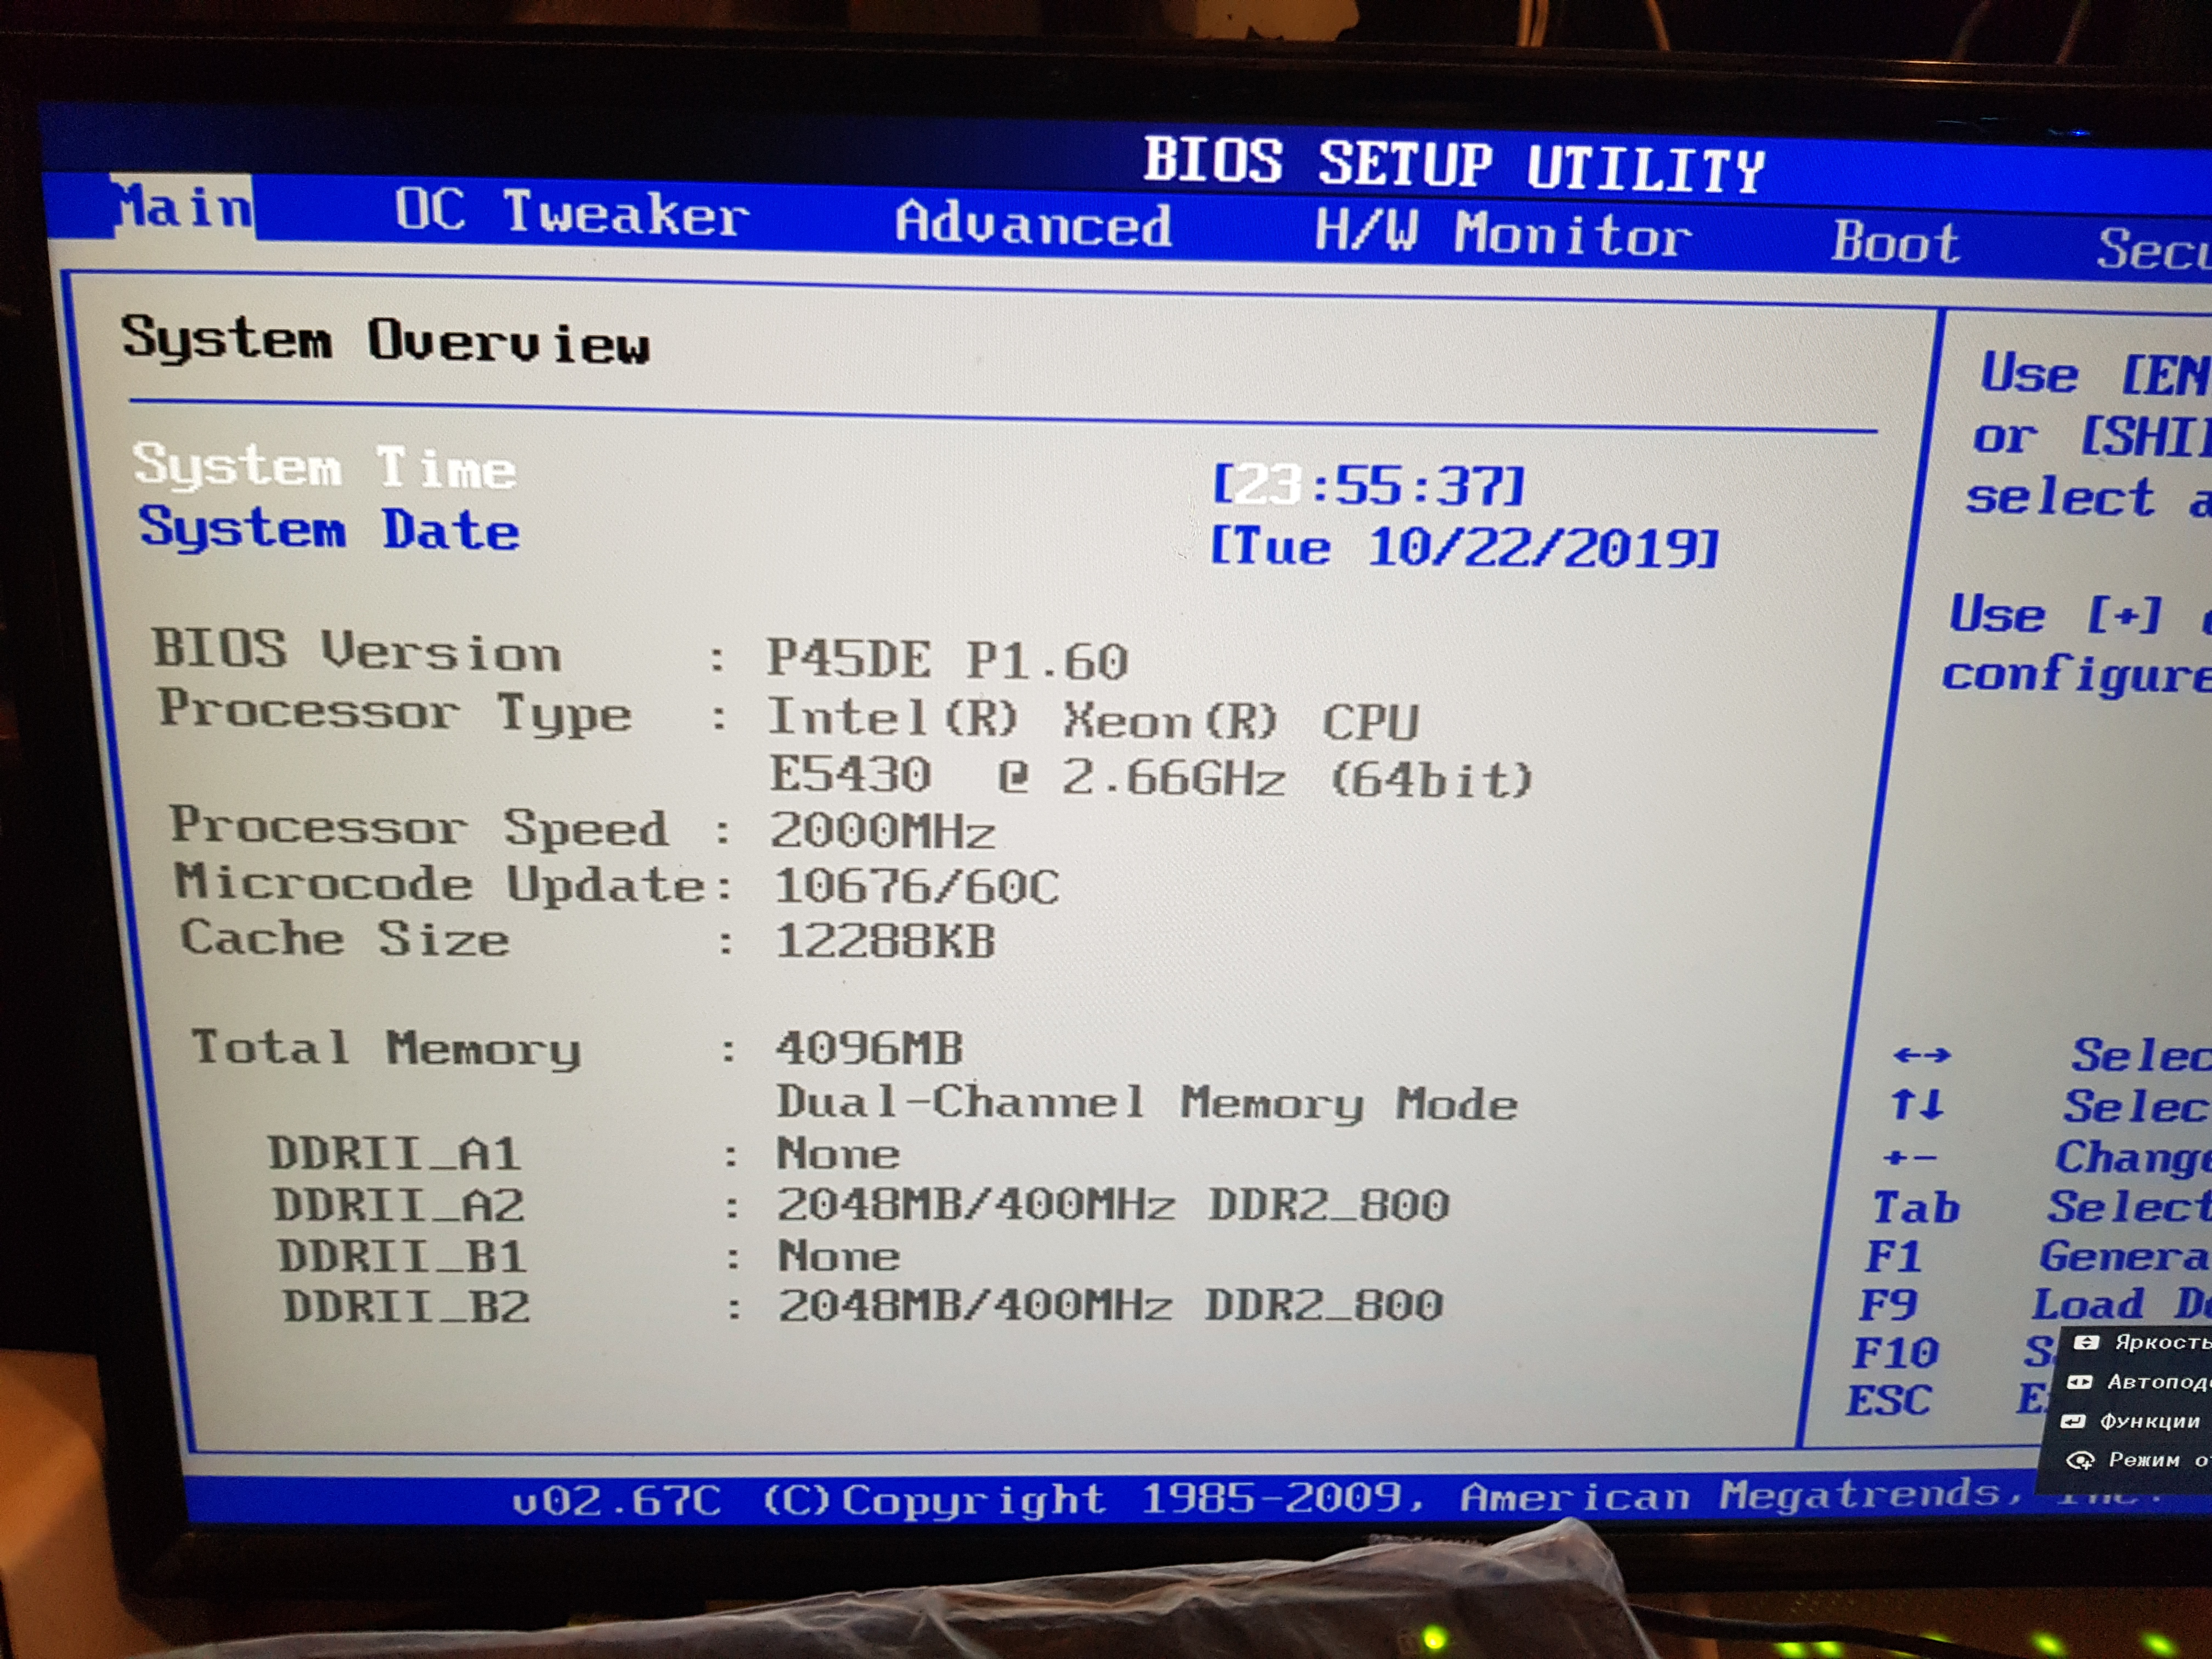The height and width of the screenshot is (1659, 2212).
Task: Select the System Time label
Action: pyautogui.click(x=325, y=467)
